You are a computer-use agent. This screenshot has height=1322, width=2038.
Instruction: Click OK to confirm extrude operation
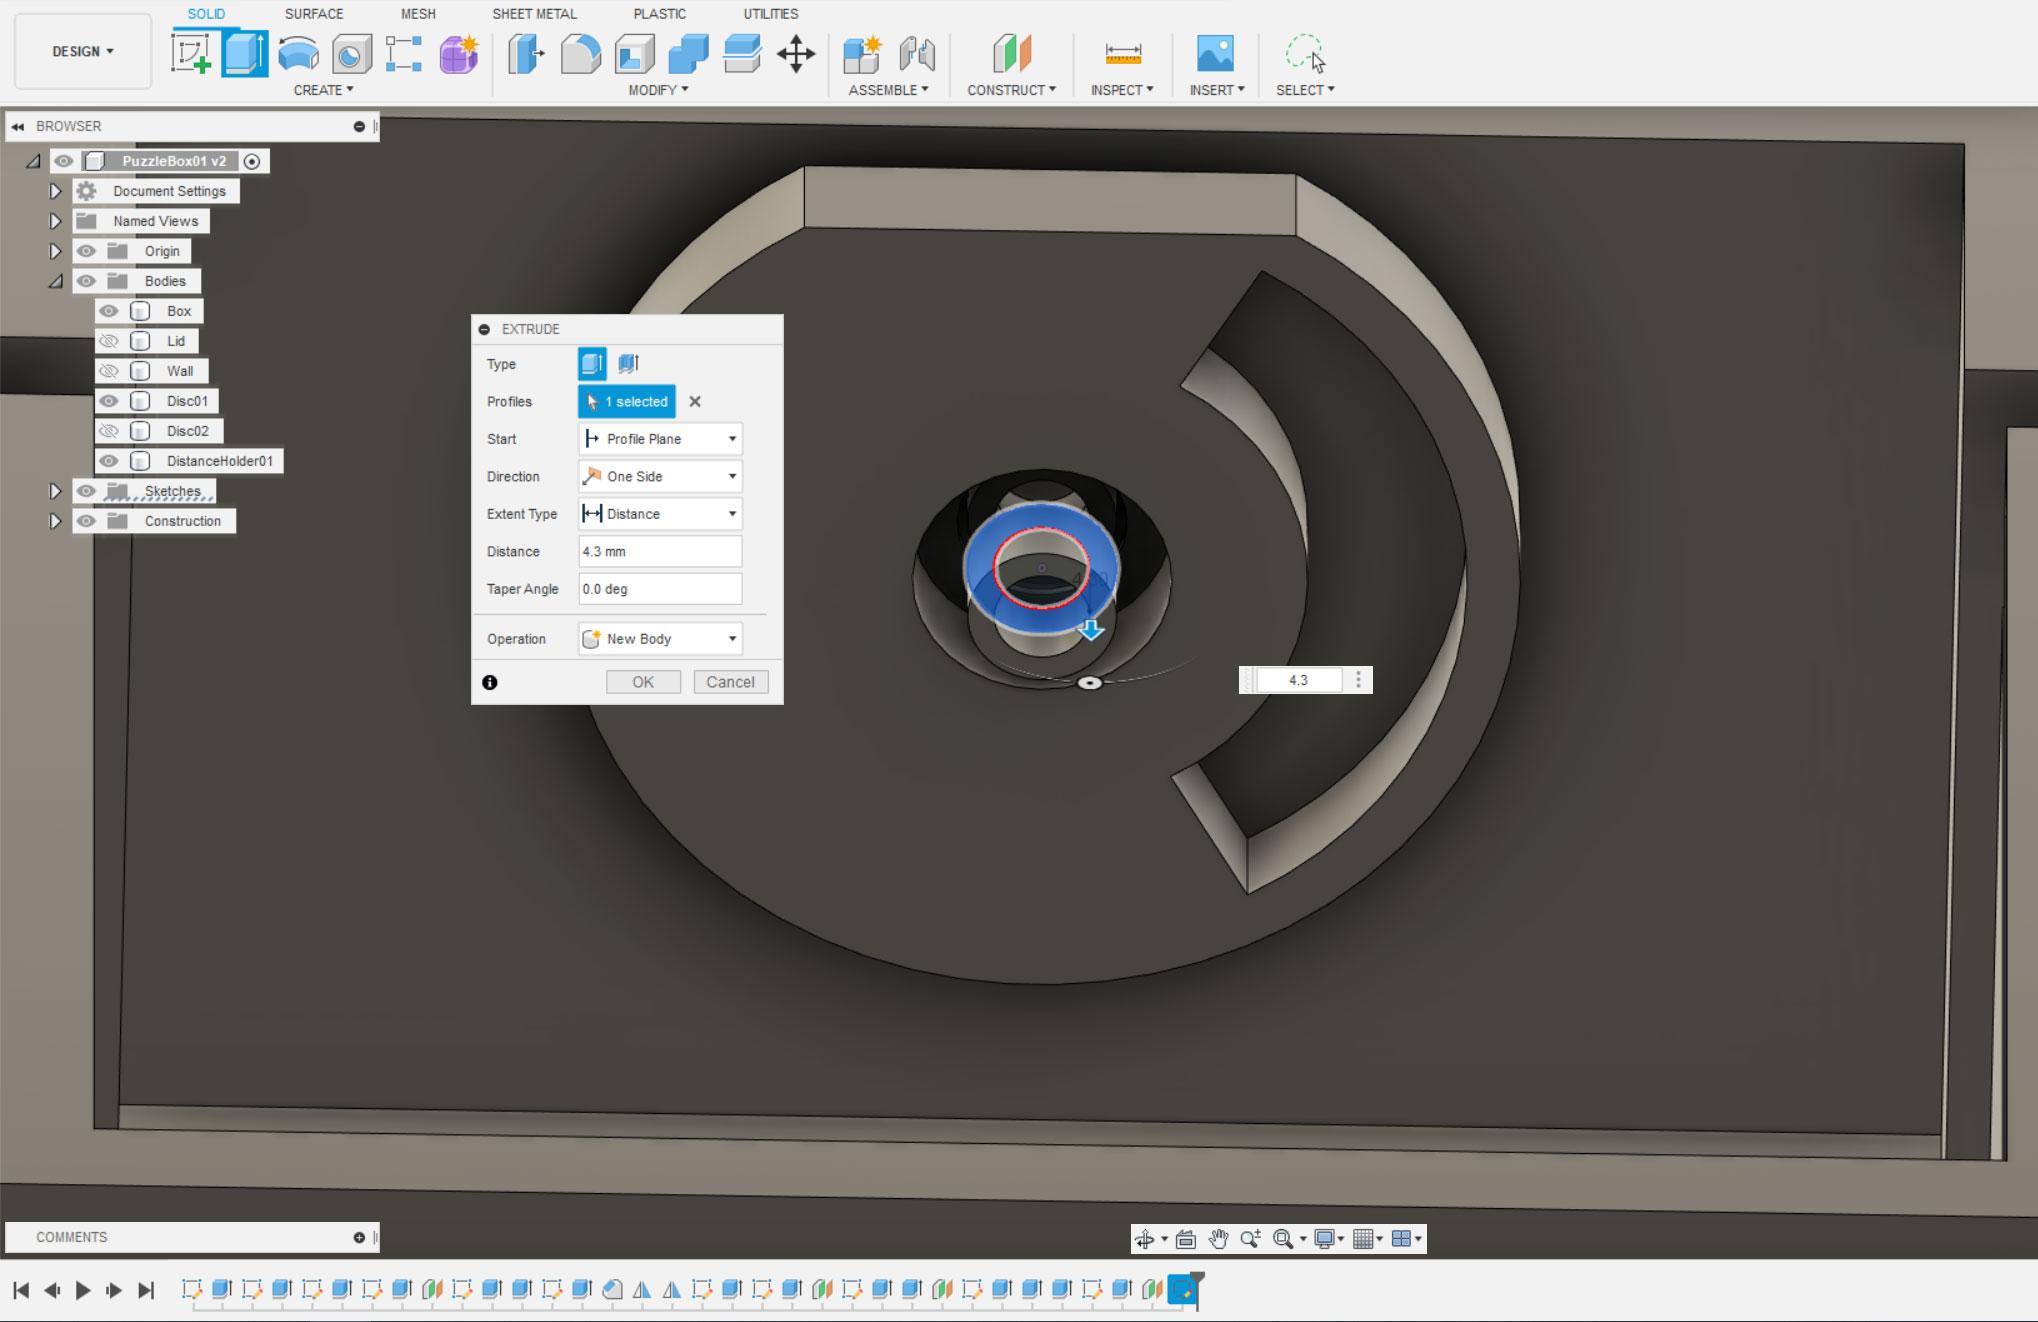click(643, 680)
